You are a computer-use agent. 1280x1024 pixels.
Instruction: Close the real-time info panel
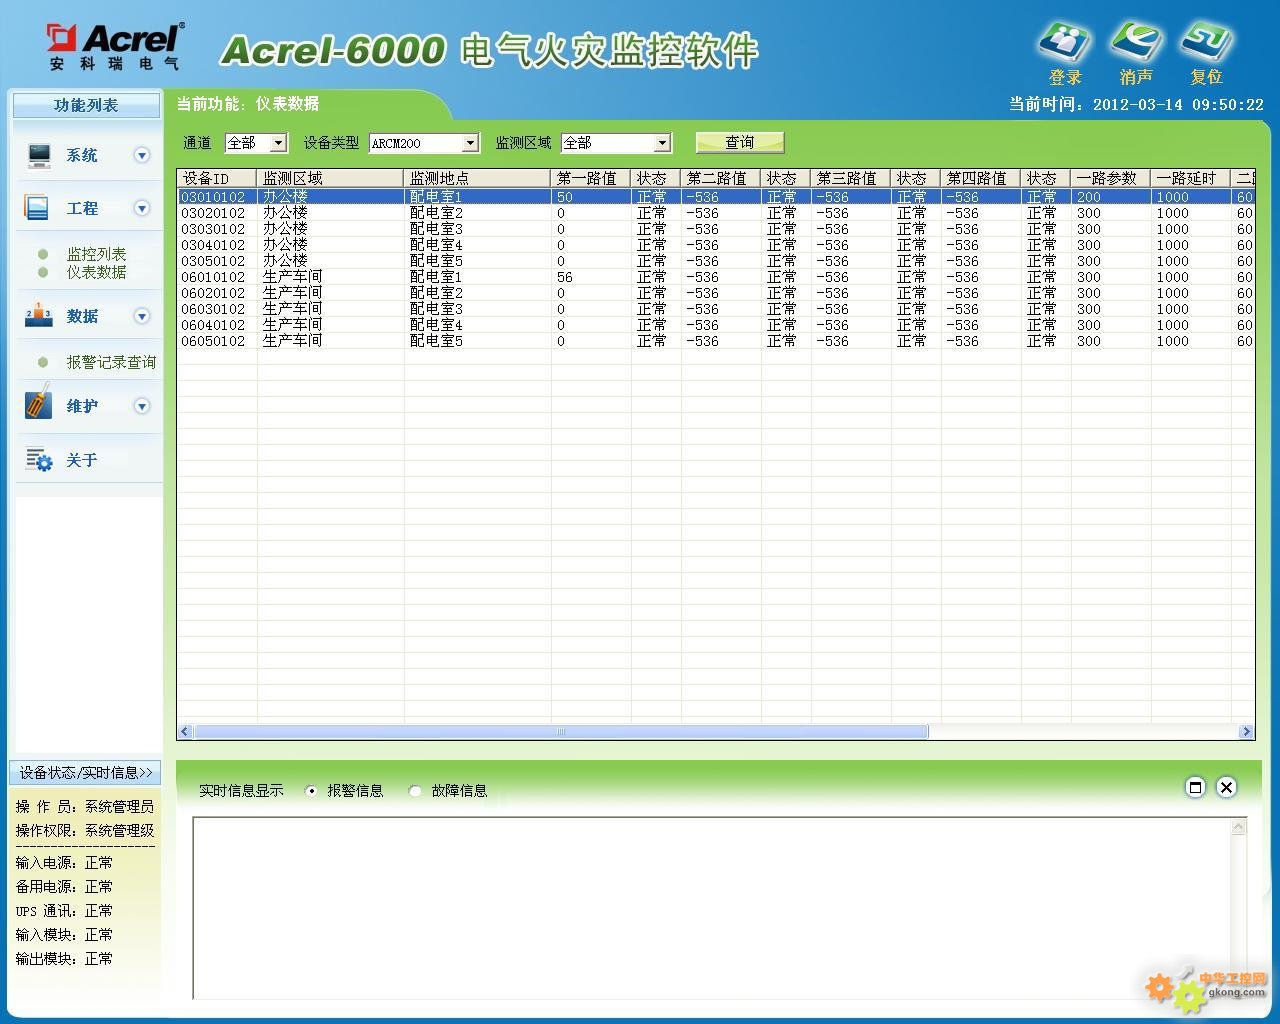1227,787
